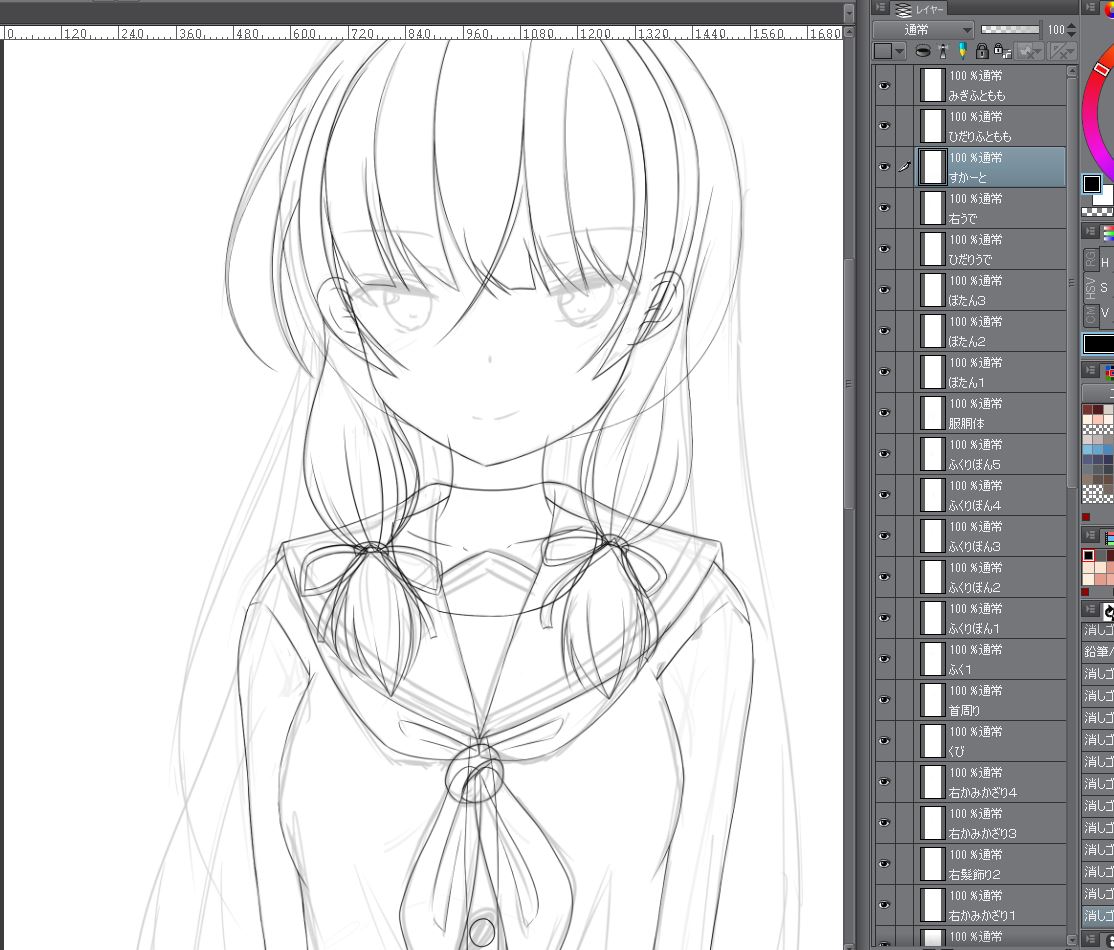The width and height of the screenshot is (1114, 950).
Task: Click pen icon on the すかーと layer
Action: tap(904, 167)
